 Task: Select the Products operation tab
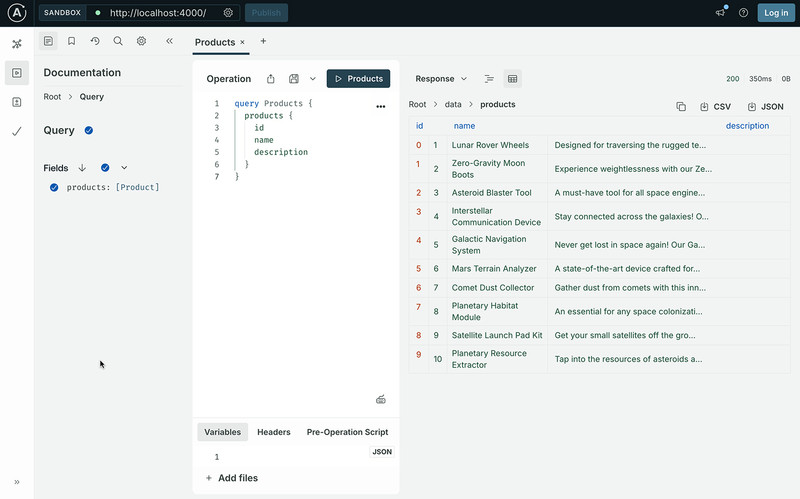215,42
